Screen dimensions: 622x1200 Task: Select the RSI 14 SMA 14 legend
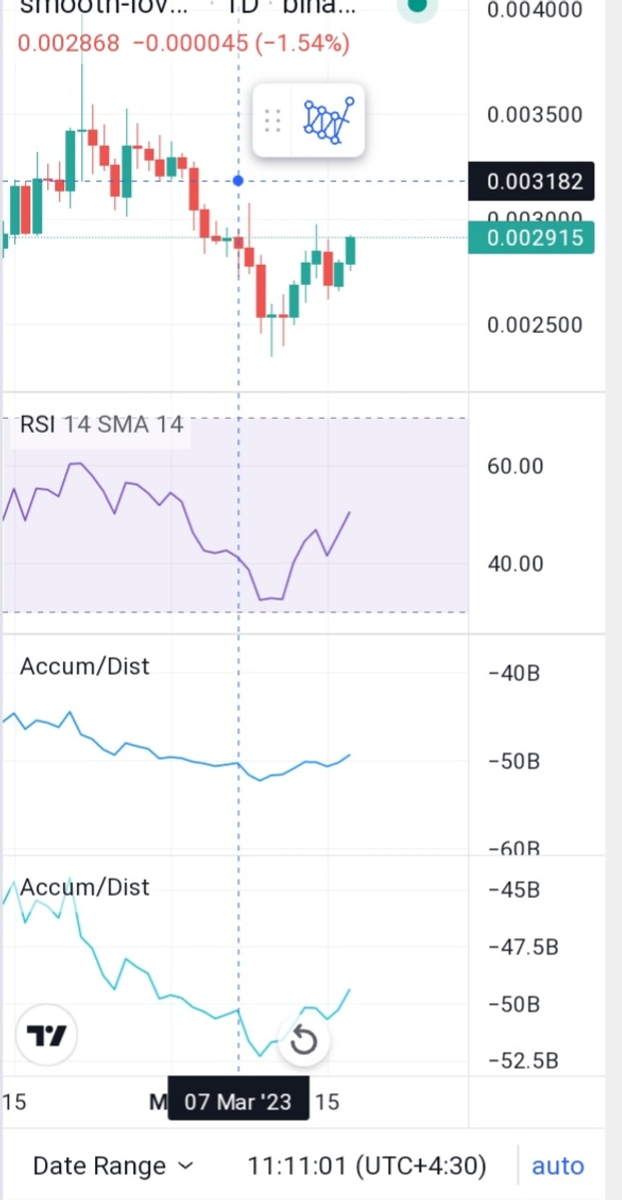coord(101,424)
